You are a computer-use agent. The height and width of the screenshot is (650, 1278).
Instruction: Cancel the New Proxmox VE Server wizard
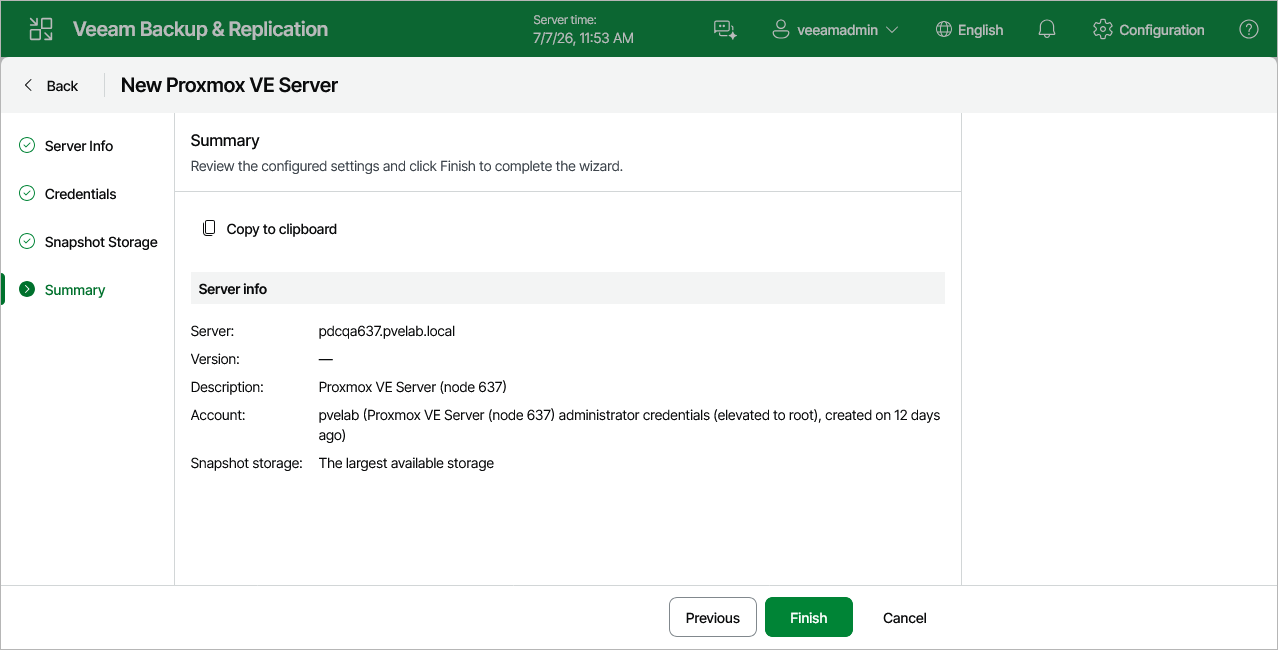(x=905, y=617)
